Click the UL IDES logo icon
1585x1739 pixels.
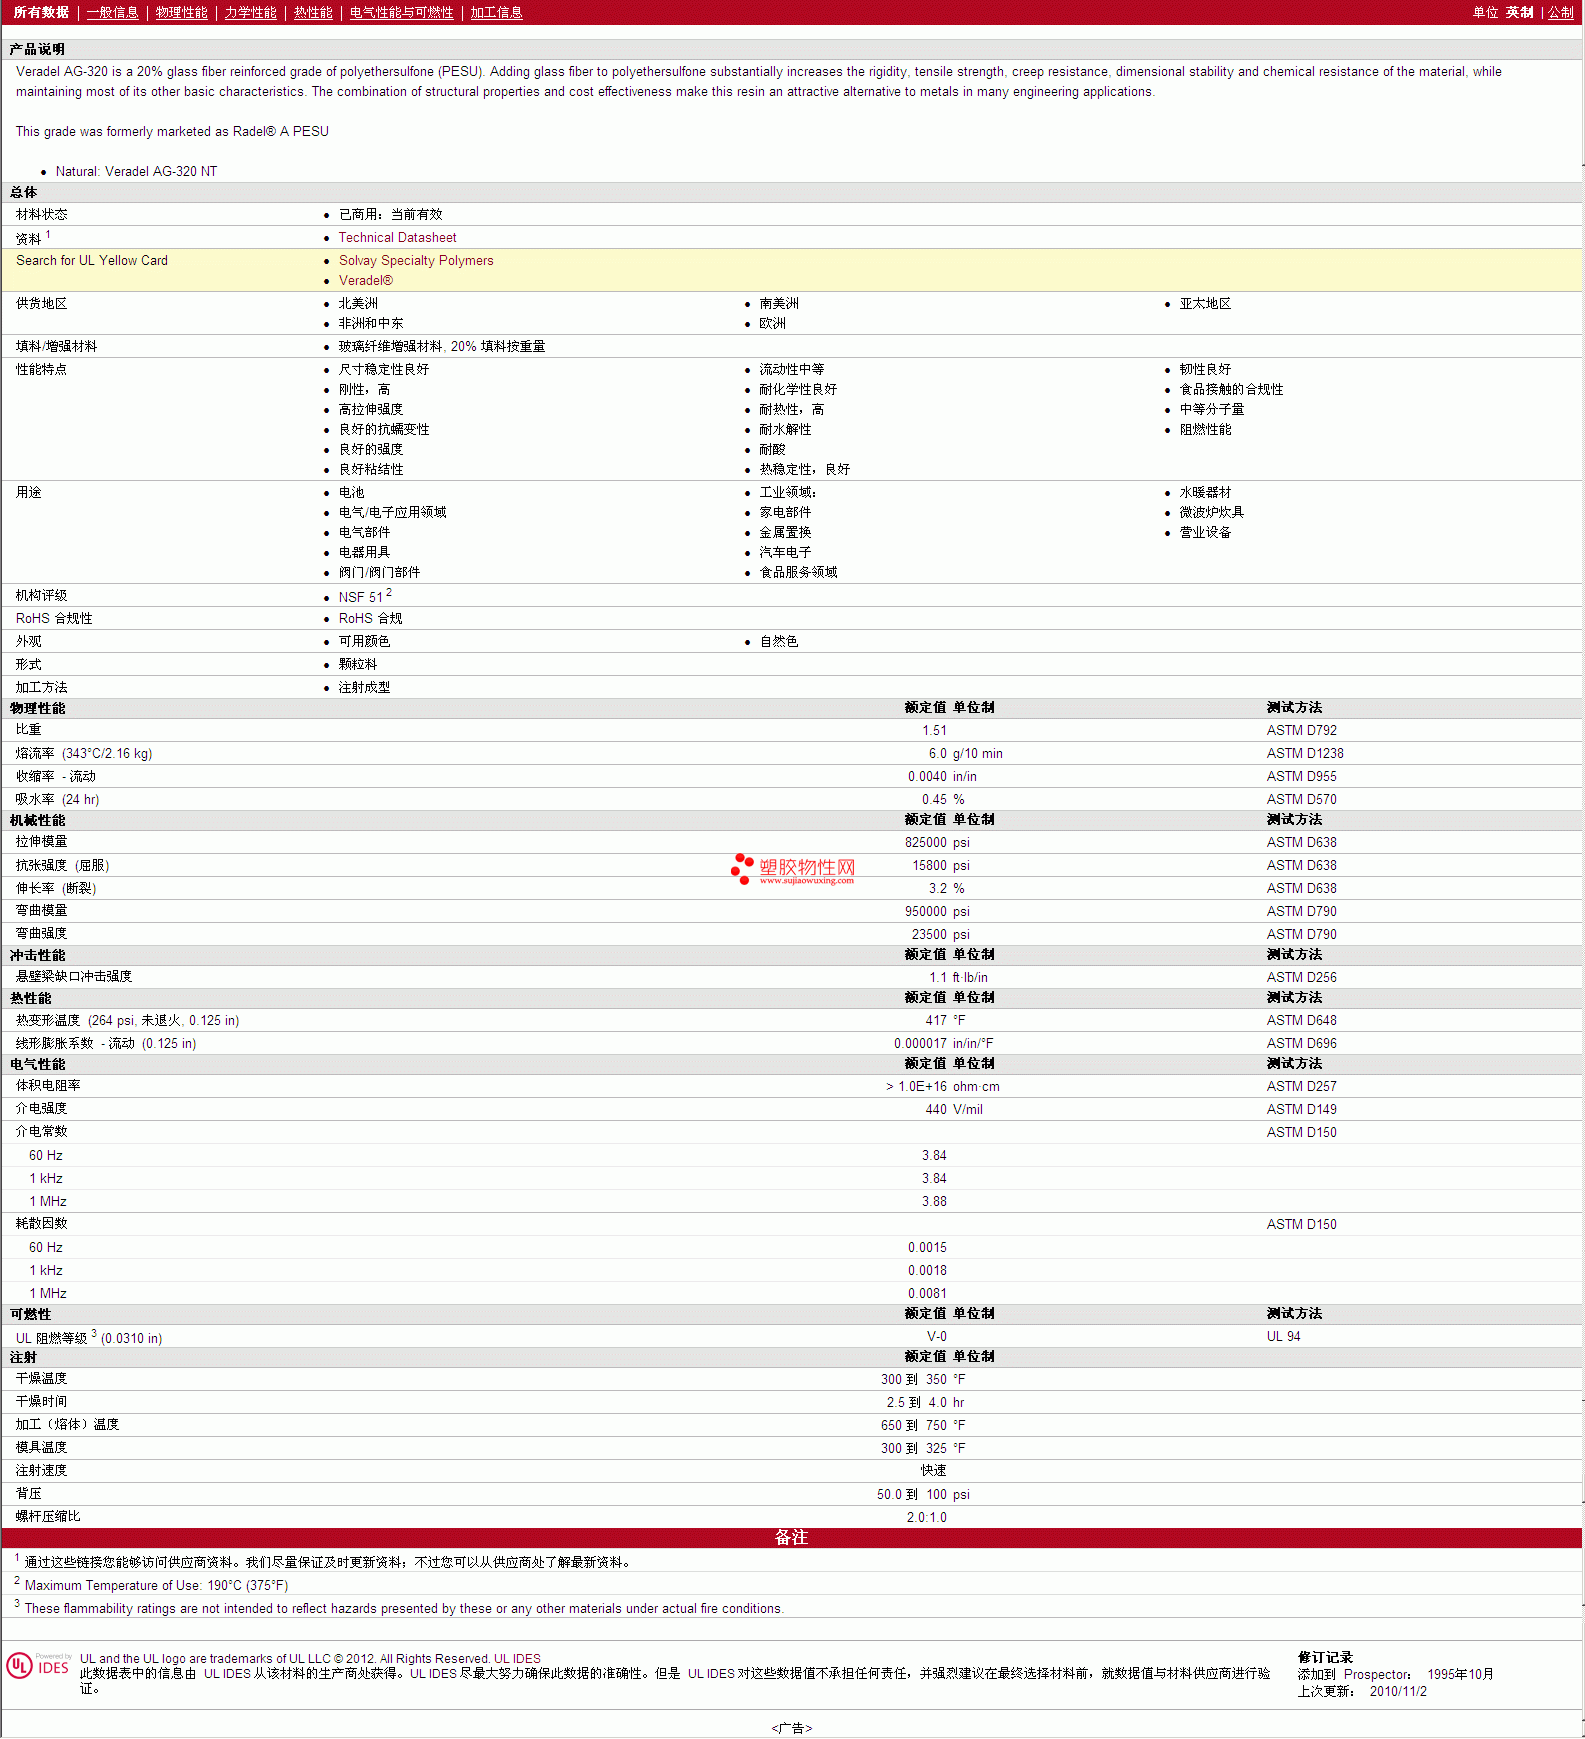click(x=39, y=1666)
